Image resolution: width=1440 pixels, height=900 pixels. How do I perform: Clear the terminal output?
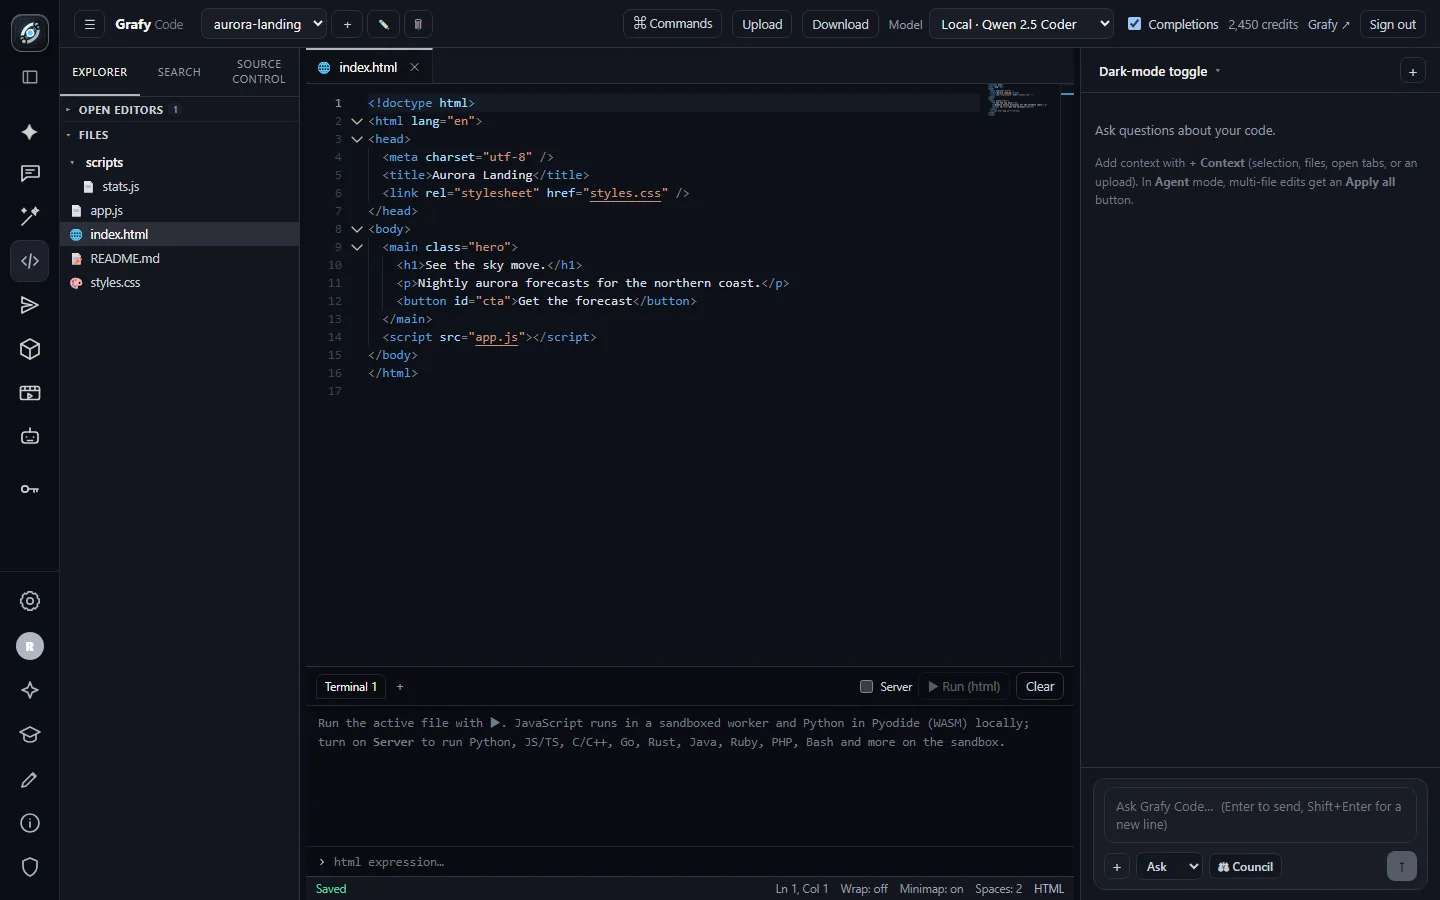coord(1040,687)
